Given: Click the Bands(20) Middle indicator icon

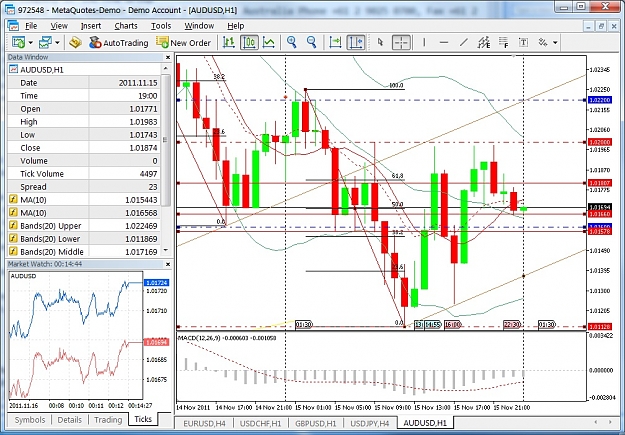Looking at the screenshot, I should tap(13, 252).
